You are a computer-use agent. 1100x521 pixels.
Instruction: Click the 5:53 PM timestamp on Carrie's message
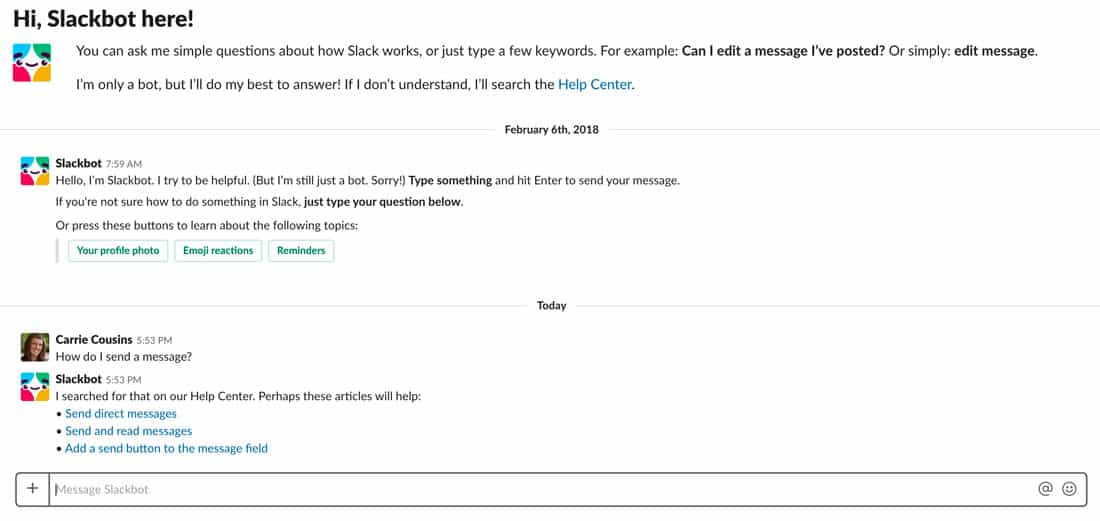pyautogui.click(x=153, y=341)
